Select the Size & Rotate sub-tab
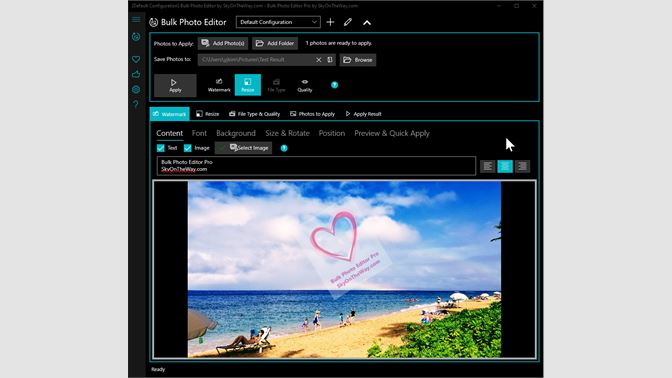The height and width of the screenshot is (378, 672). (x=287, y=133)
